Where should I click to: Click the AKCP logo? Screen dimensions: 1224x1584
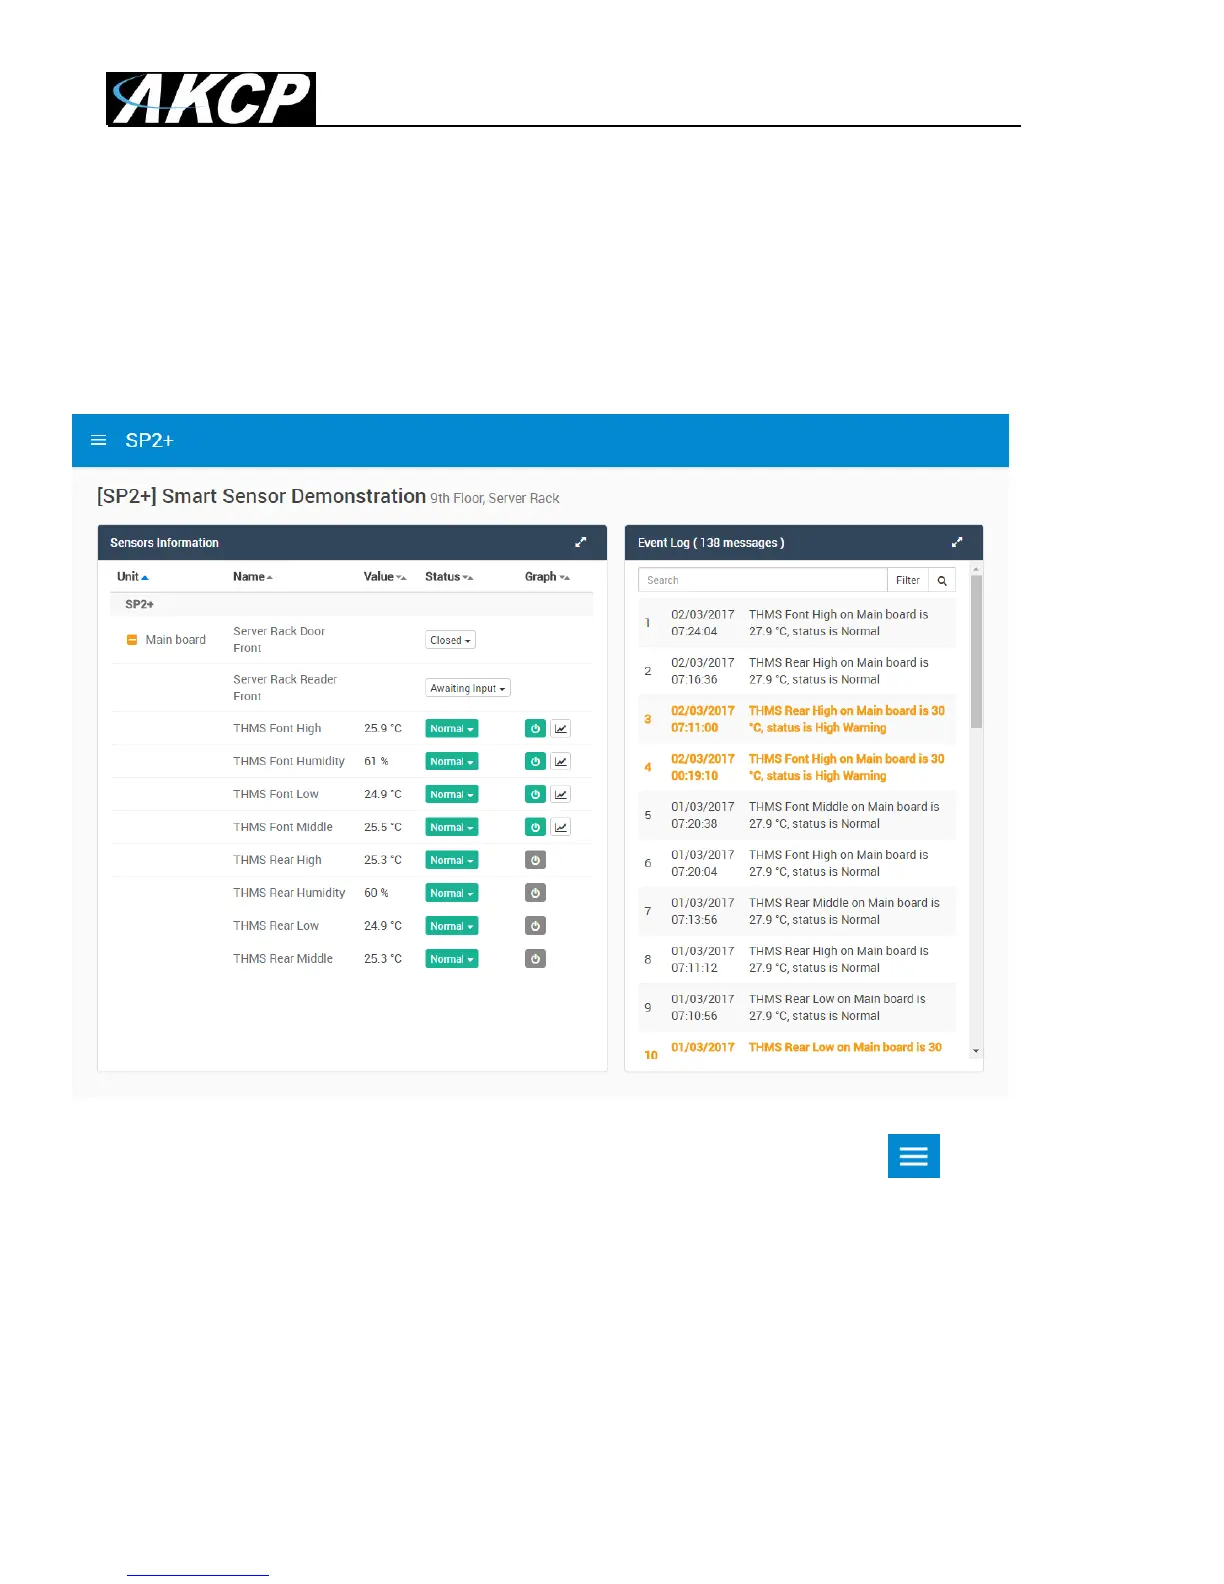(x=211, y=98)
